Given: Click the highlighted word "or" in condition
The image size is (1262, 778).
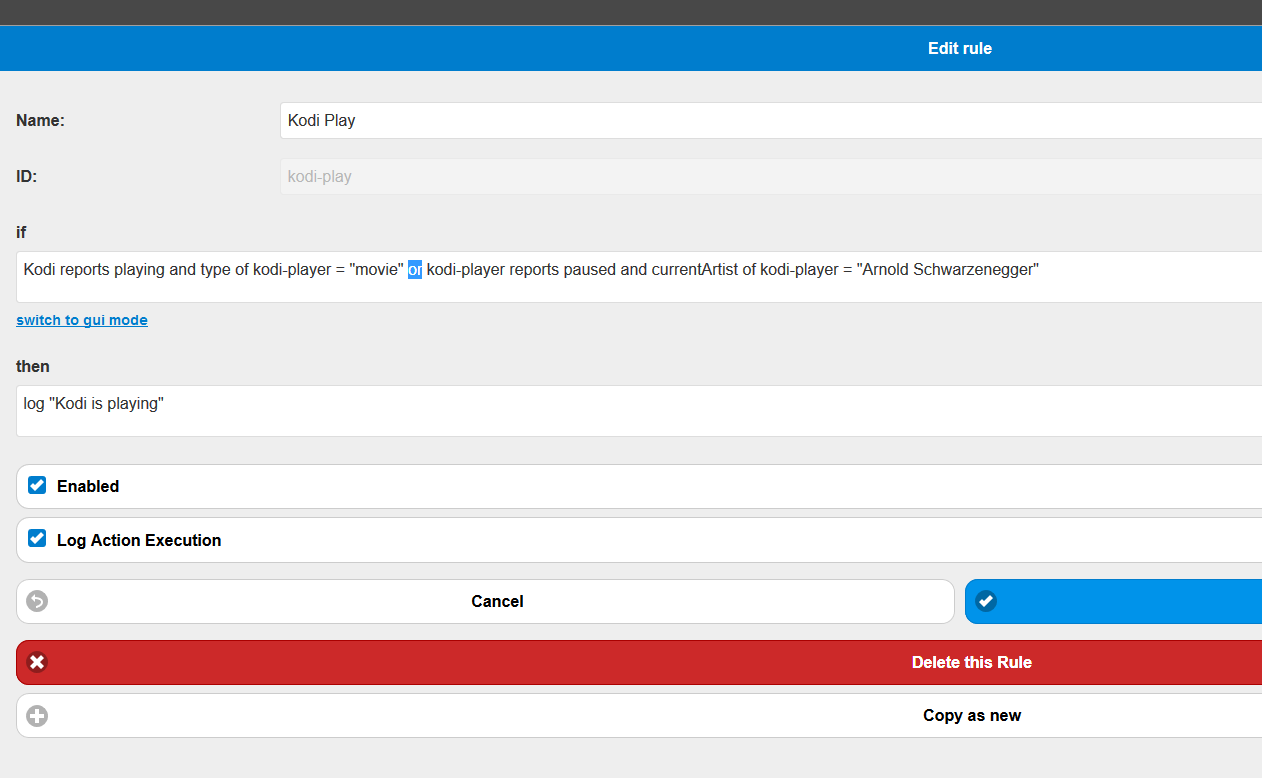Looking at the screenshot, I should pyautogui.click(x=415, y=269).
